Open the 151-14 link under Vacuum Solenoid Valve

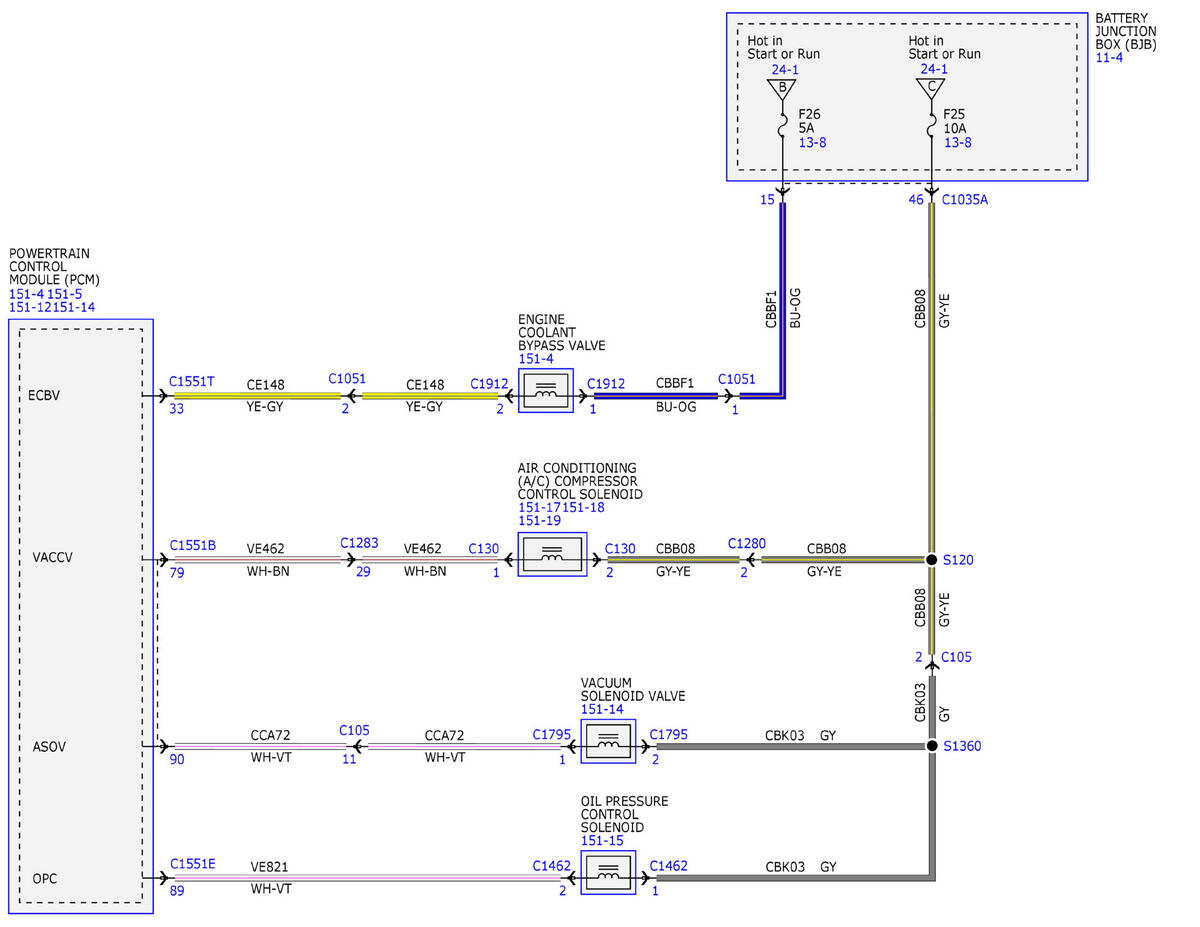tap(602, 709)
